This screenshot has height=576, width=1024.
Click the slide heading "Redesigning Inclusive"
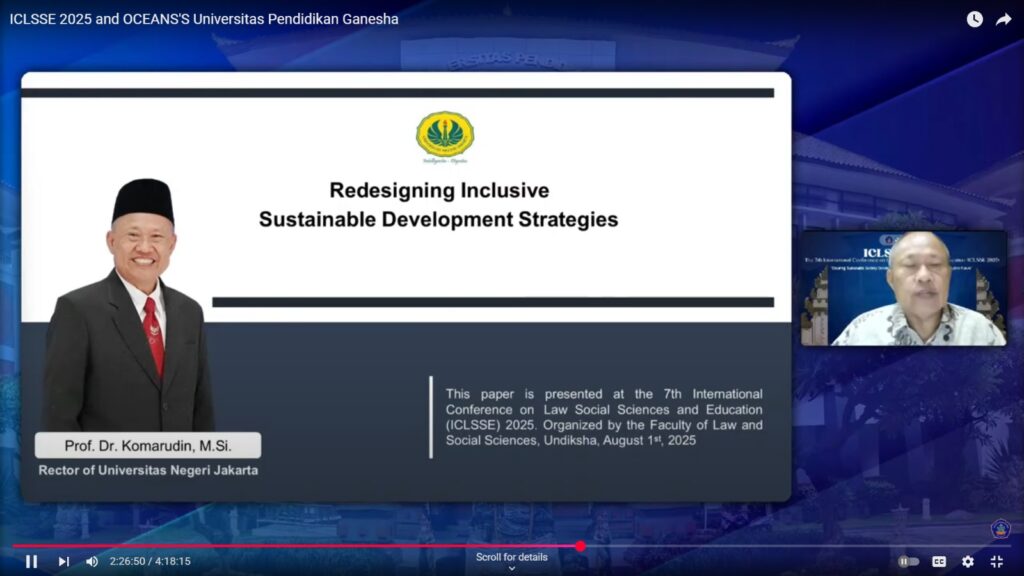[439, 190]
